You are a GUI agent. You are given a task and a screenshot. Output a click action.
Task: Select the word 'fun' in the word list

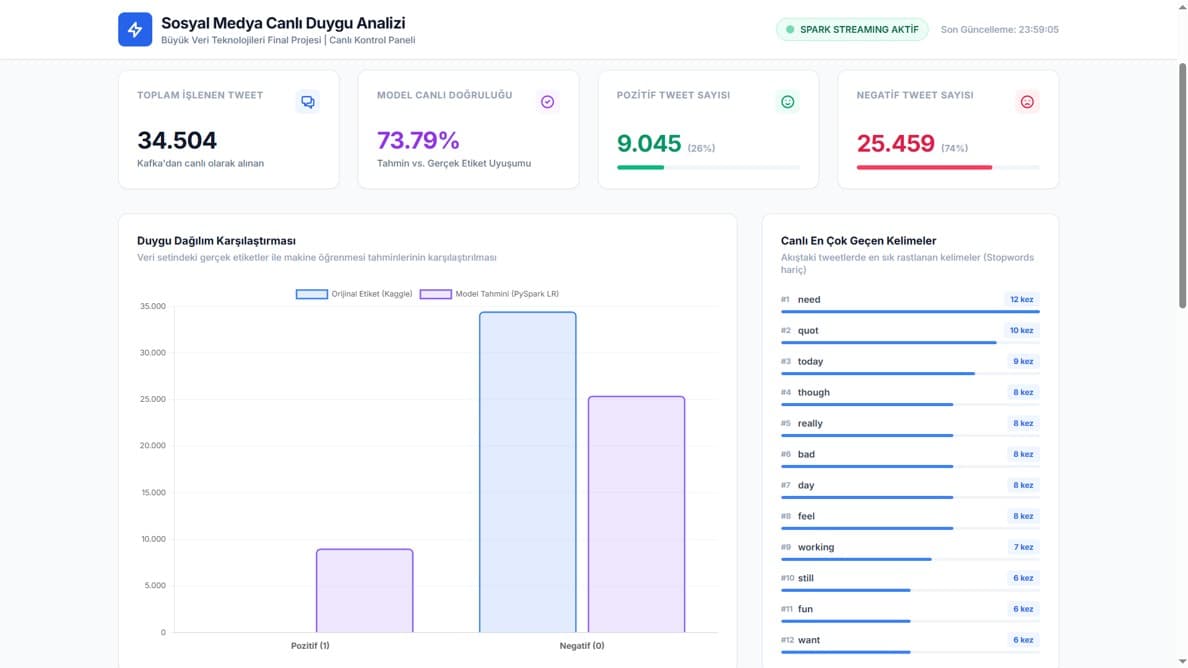tap(805, 609)
